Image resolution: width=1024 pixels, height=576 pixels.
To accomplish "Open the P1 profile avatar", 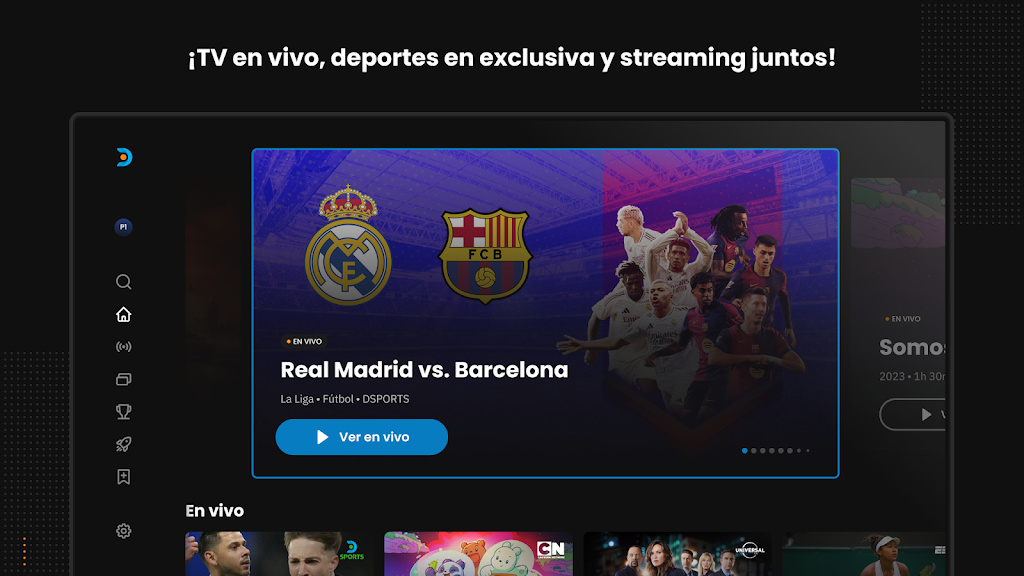I will (123, 227).
